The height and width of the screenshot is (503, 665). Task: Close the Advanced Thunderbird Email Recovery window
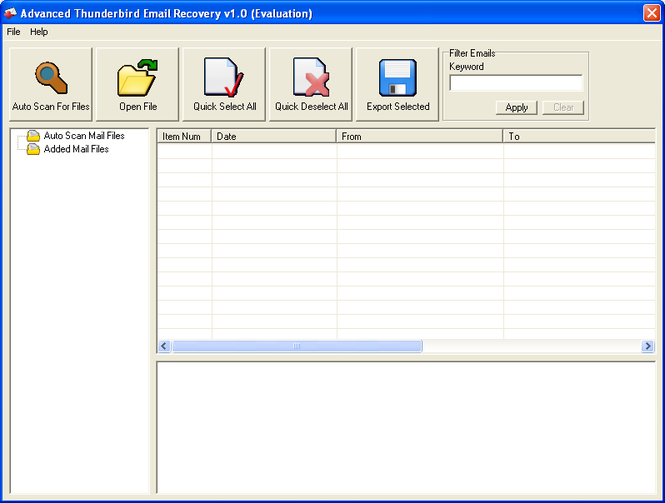pos(651,13)
